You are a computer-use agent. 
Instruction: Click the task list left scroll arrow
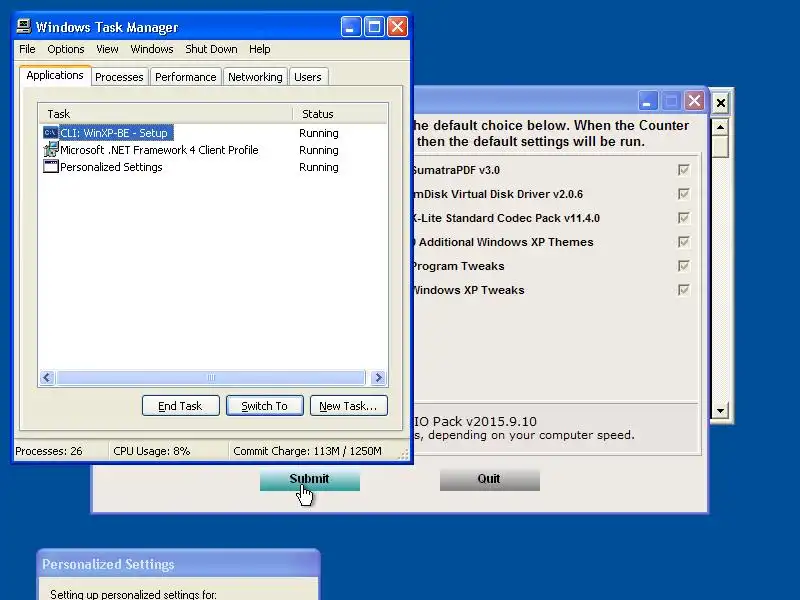(x=47, y=378)
